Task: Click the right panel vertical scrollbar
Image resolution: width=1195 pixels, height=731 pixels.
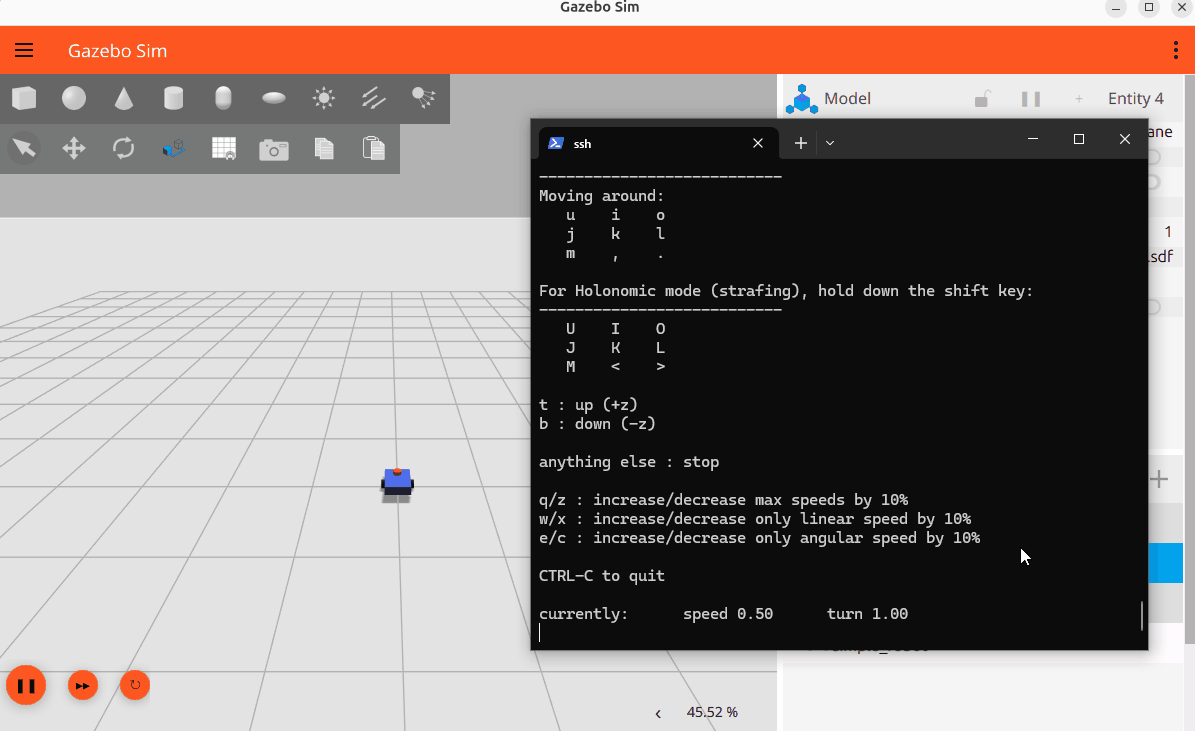Action: point(1189,358)
